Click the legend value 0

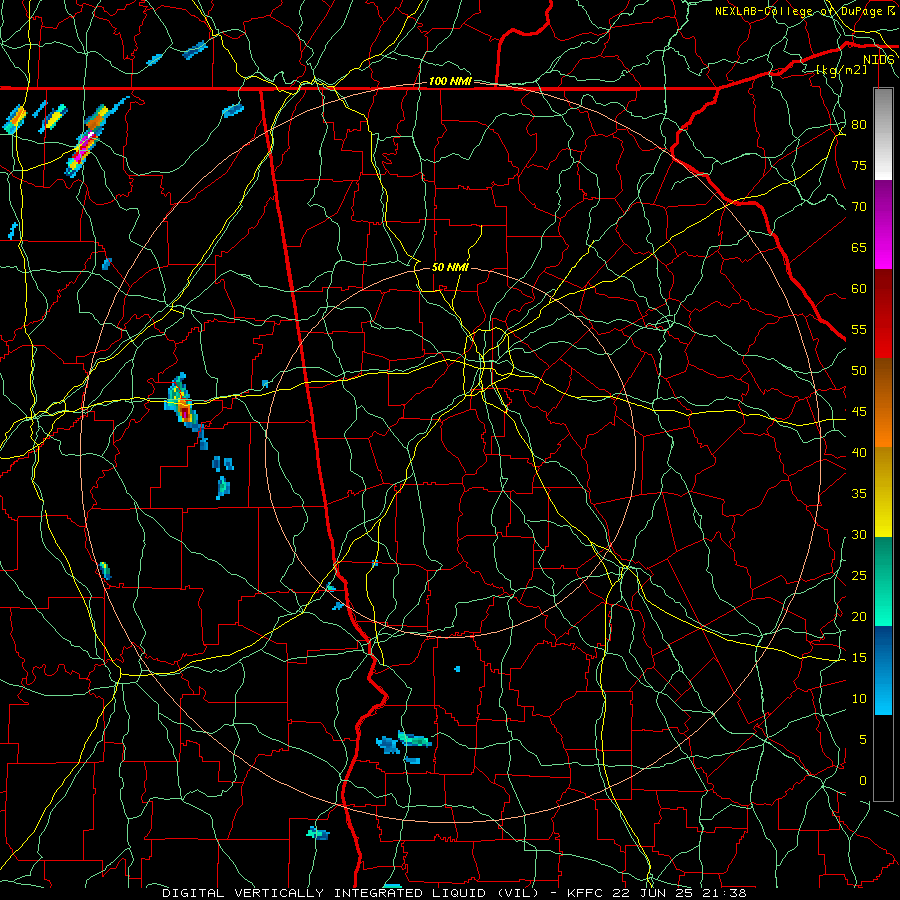(x=863, y=781)
